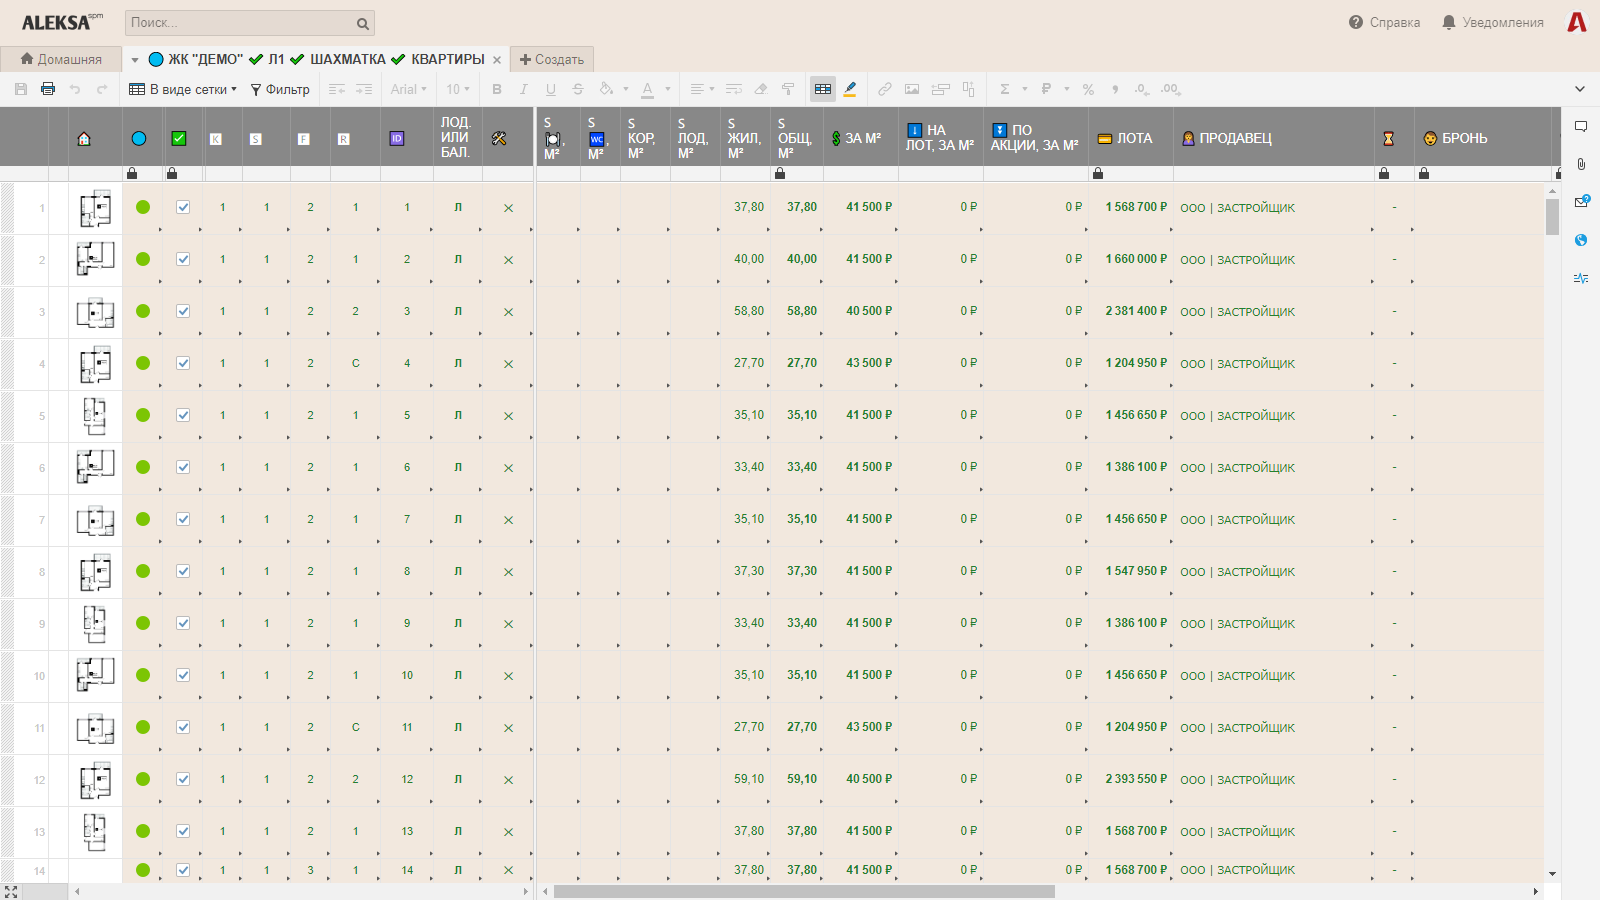Viewport: 1600px width, 900px height.
Task: Click the tools column header icon
Action: click(499, 139)
